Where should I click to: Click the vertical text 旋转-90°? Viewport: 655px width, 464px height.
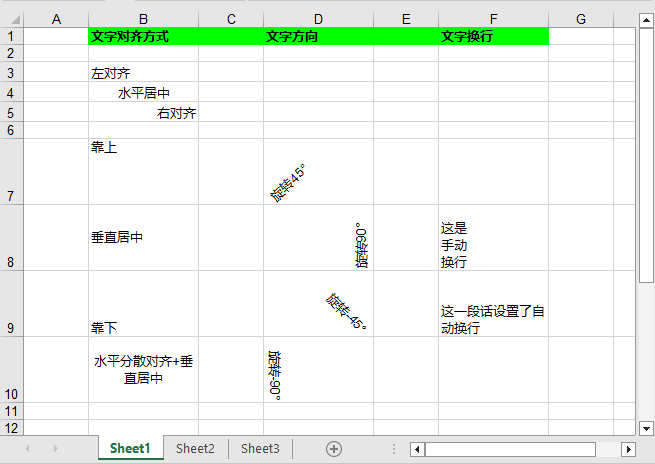(275, 375)
